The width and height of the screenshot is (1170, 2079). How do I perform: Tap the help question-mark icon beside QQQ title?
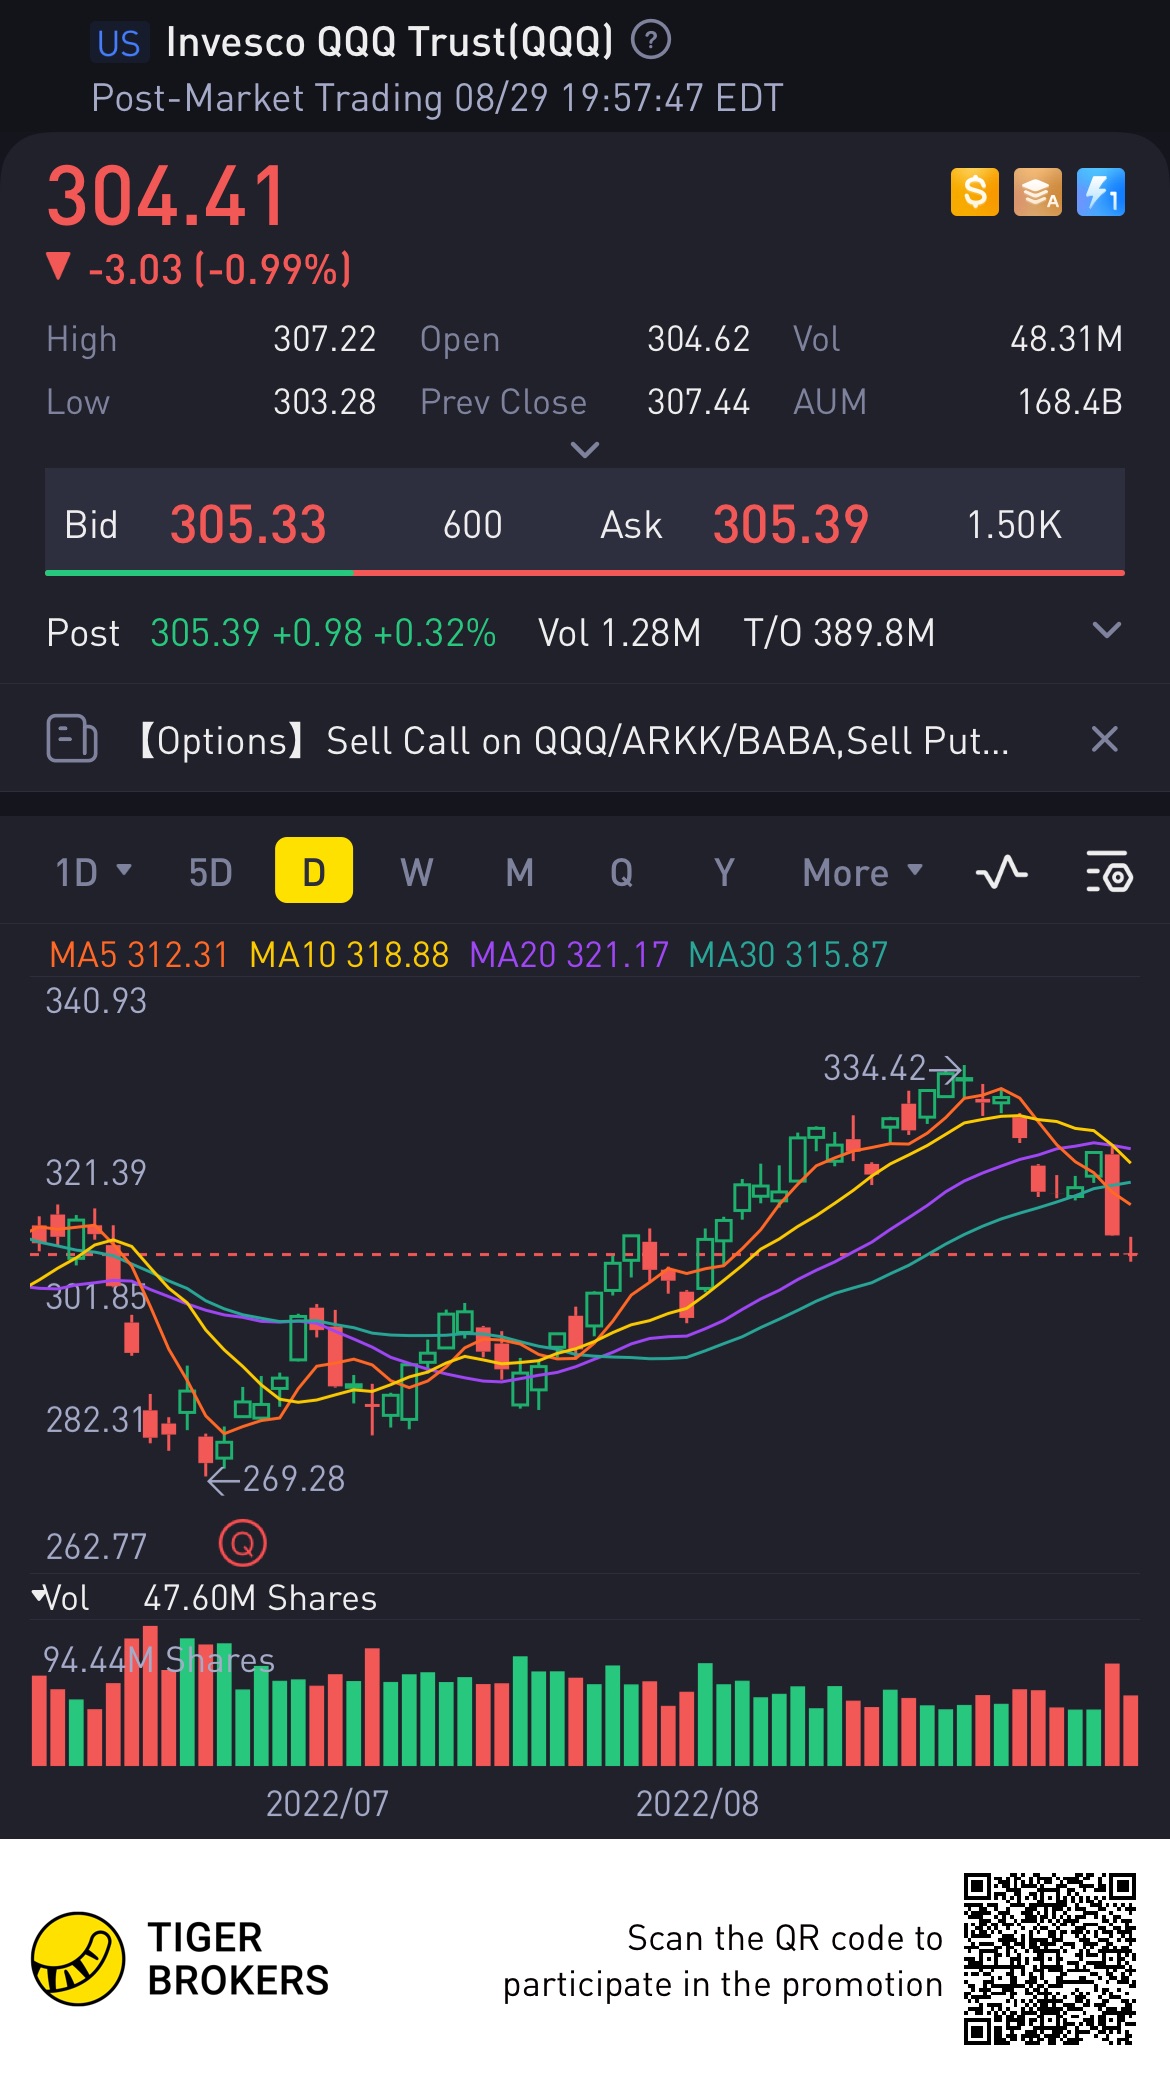[x=651, y=41]
